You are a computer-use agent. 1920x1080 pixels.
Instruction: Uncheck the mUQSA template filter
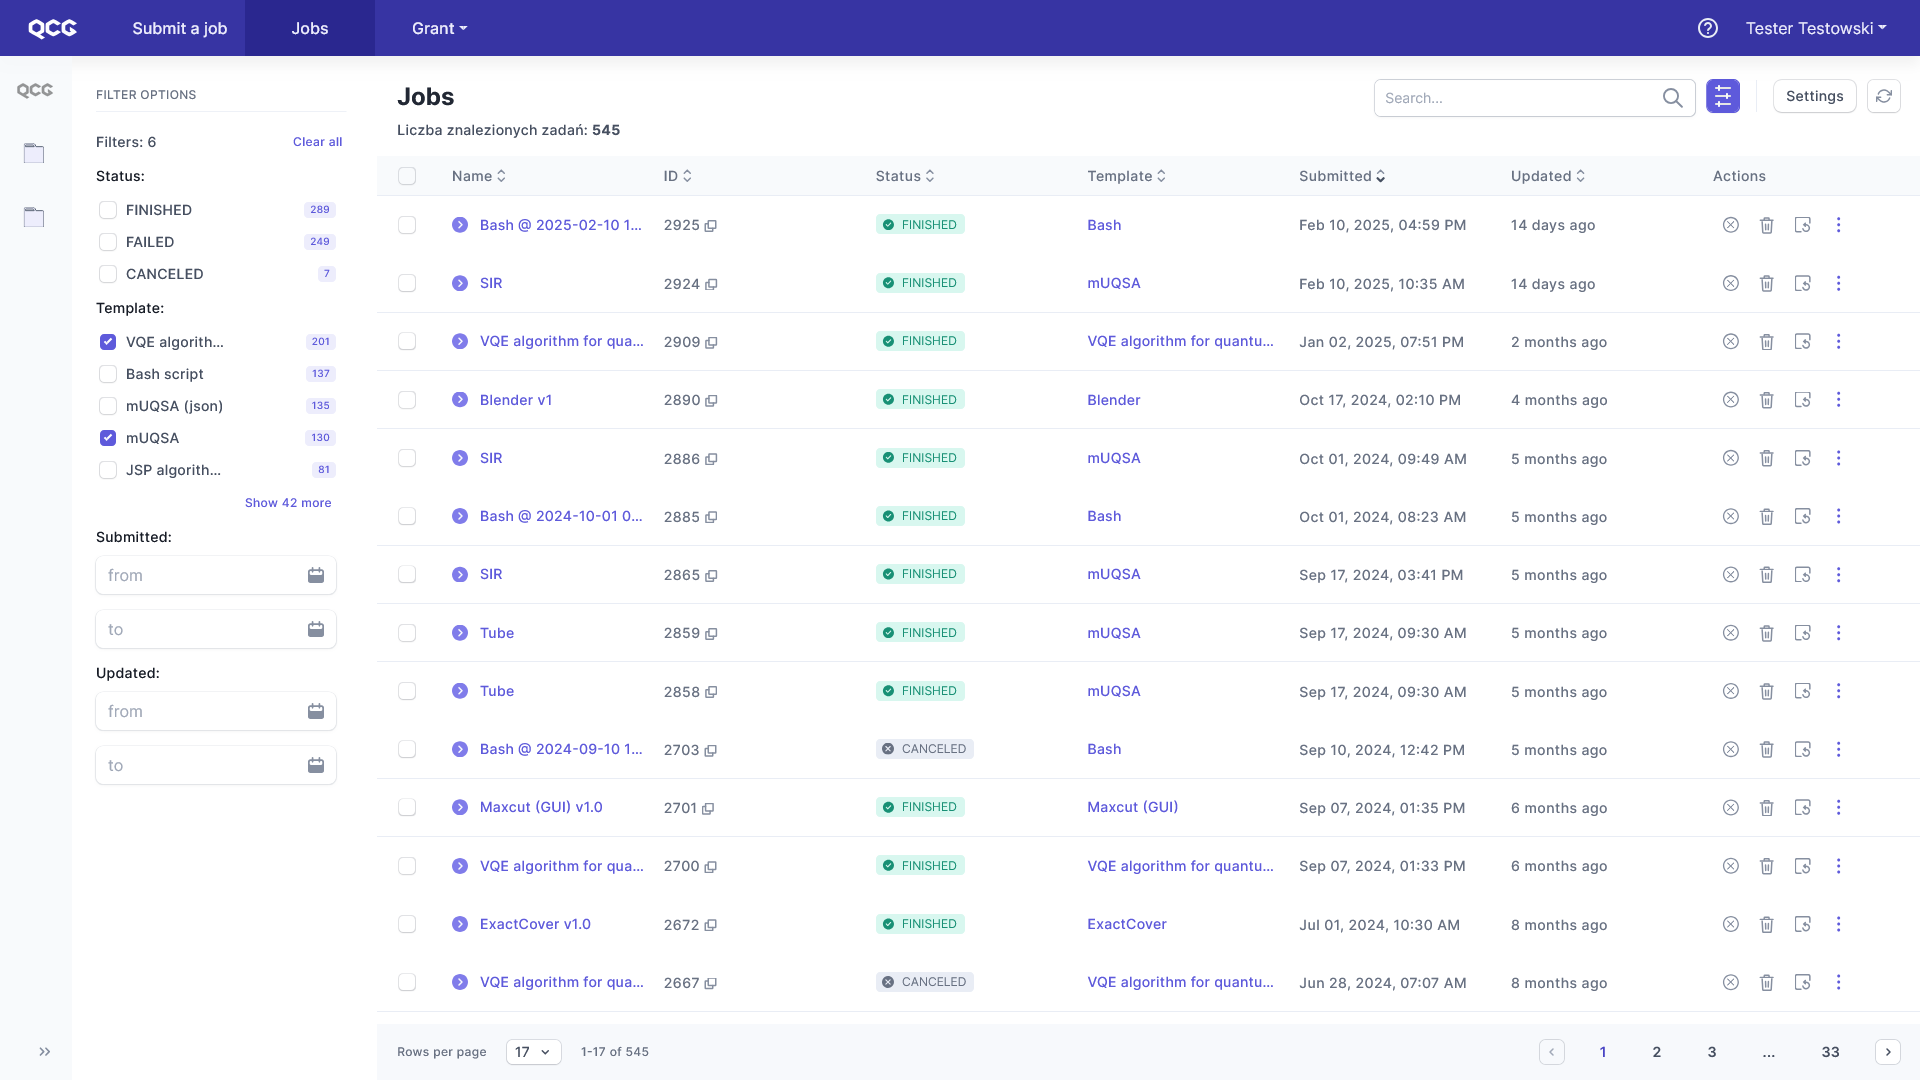tap(108, 438)
